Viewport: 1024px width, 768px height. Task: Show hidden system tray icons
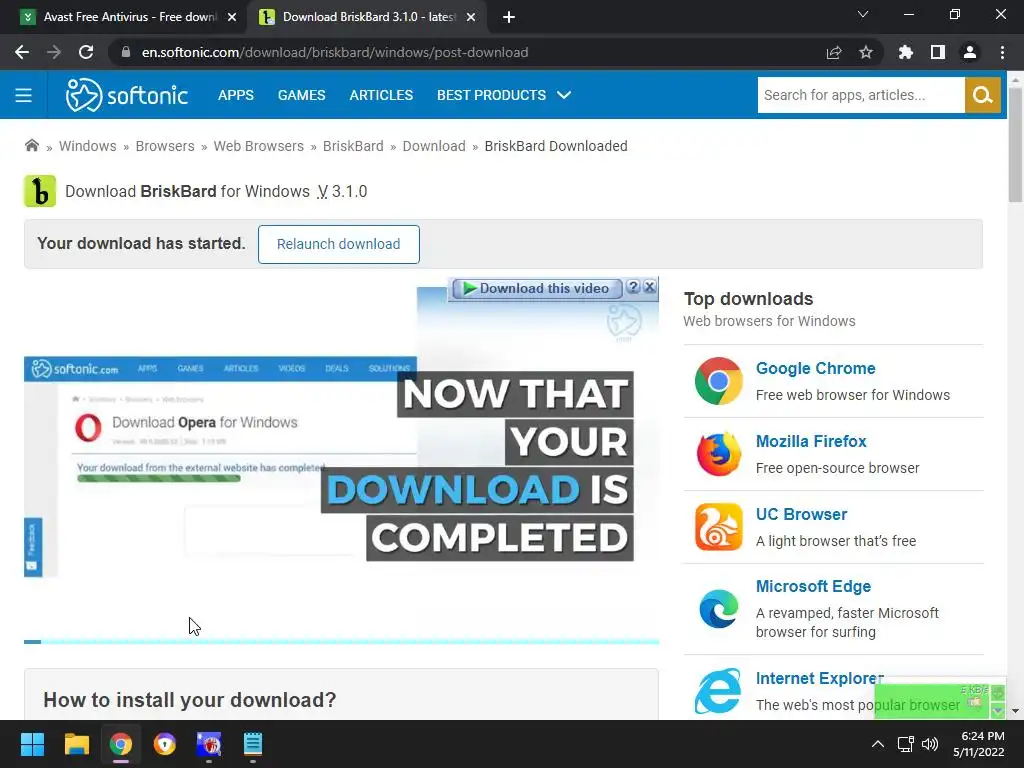tap(878, 744)
